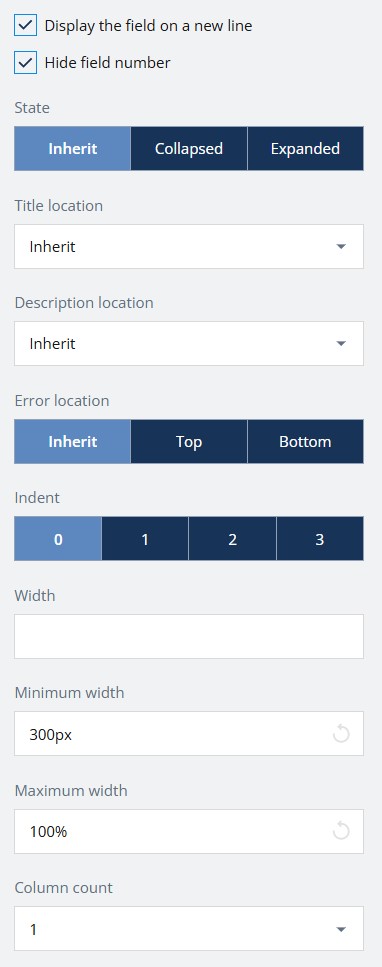382x967 pixels.
Task: Set State to Collapsed
Action: (x=189, y=149)
